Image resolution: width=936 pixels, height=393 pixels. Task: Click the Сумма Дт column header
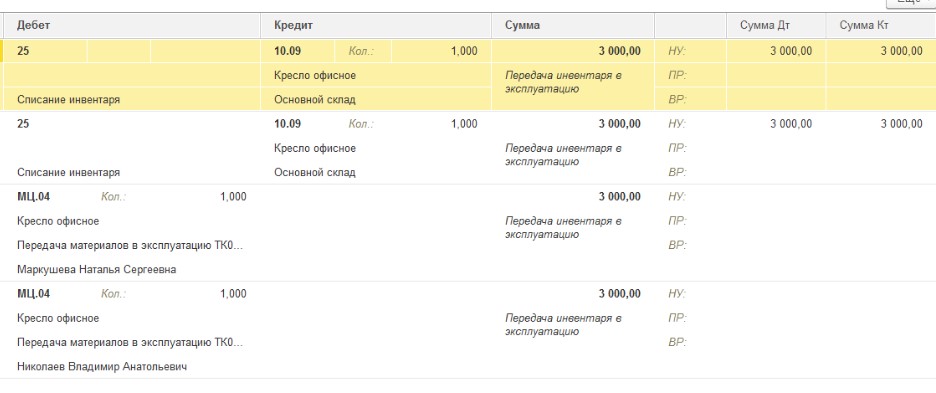(x=776, y=26)
